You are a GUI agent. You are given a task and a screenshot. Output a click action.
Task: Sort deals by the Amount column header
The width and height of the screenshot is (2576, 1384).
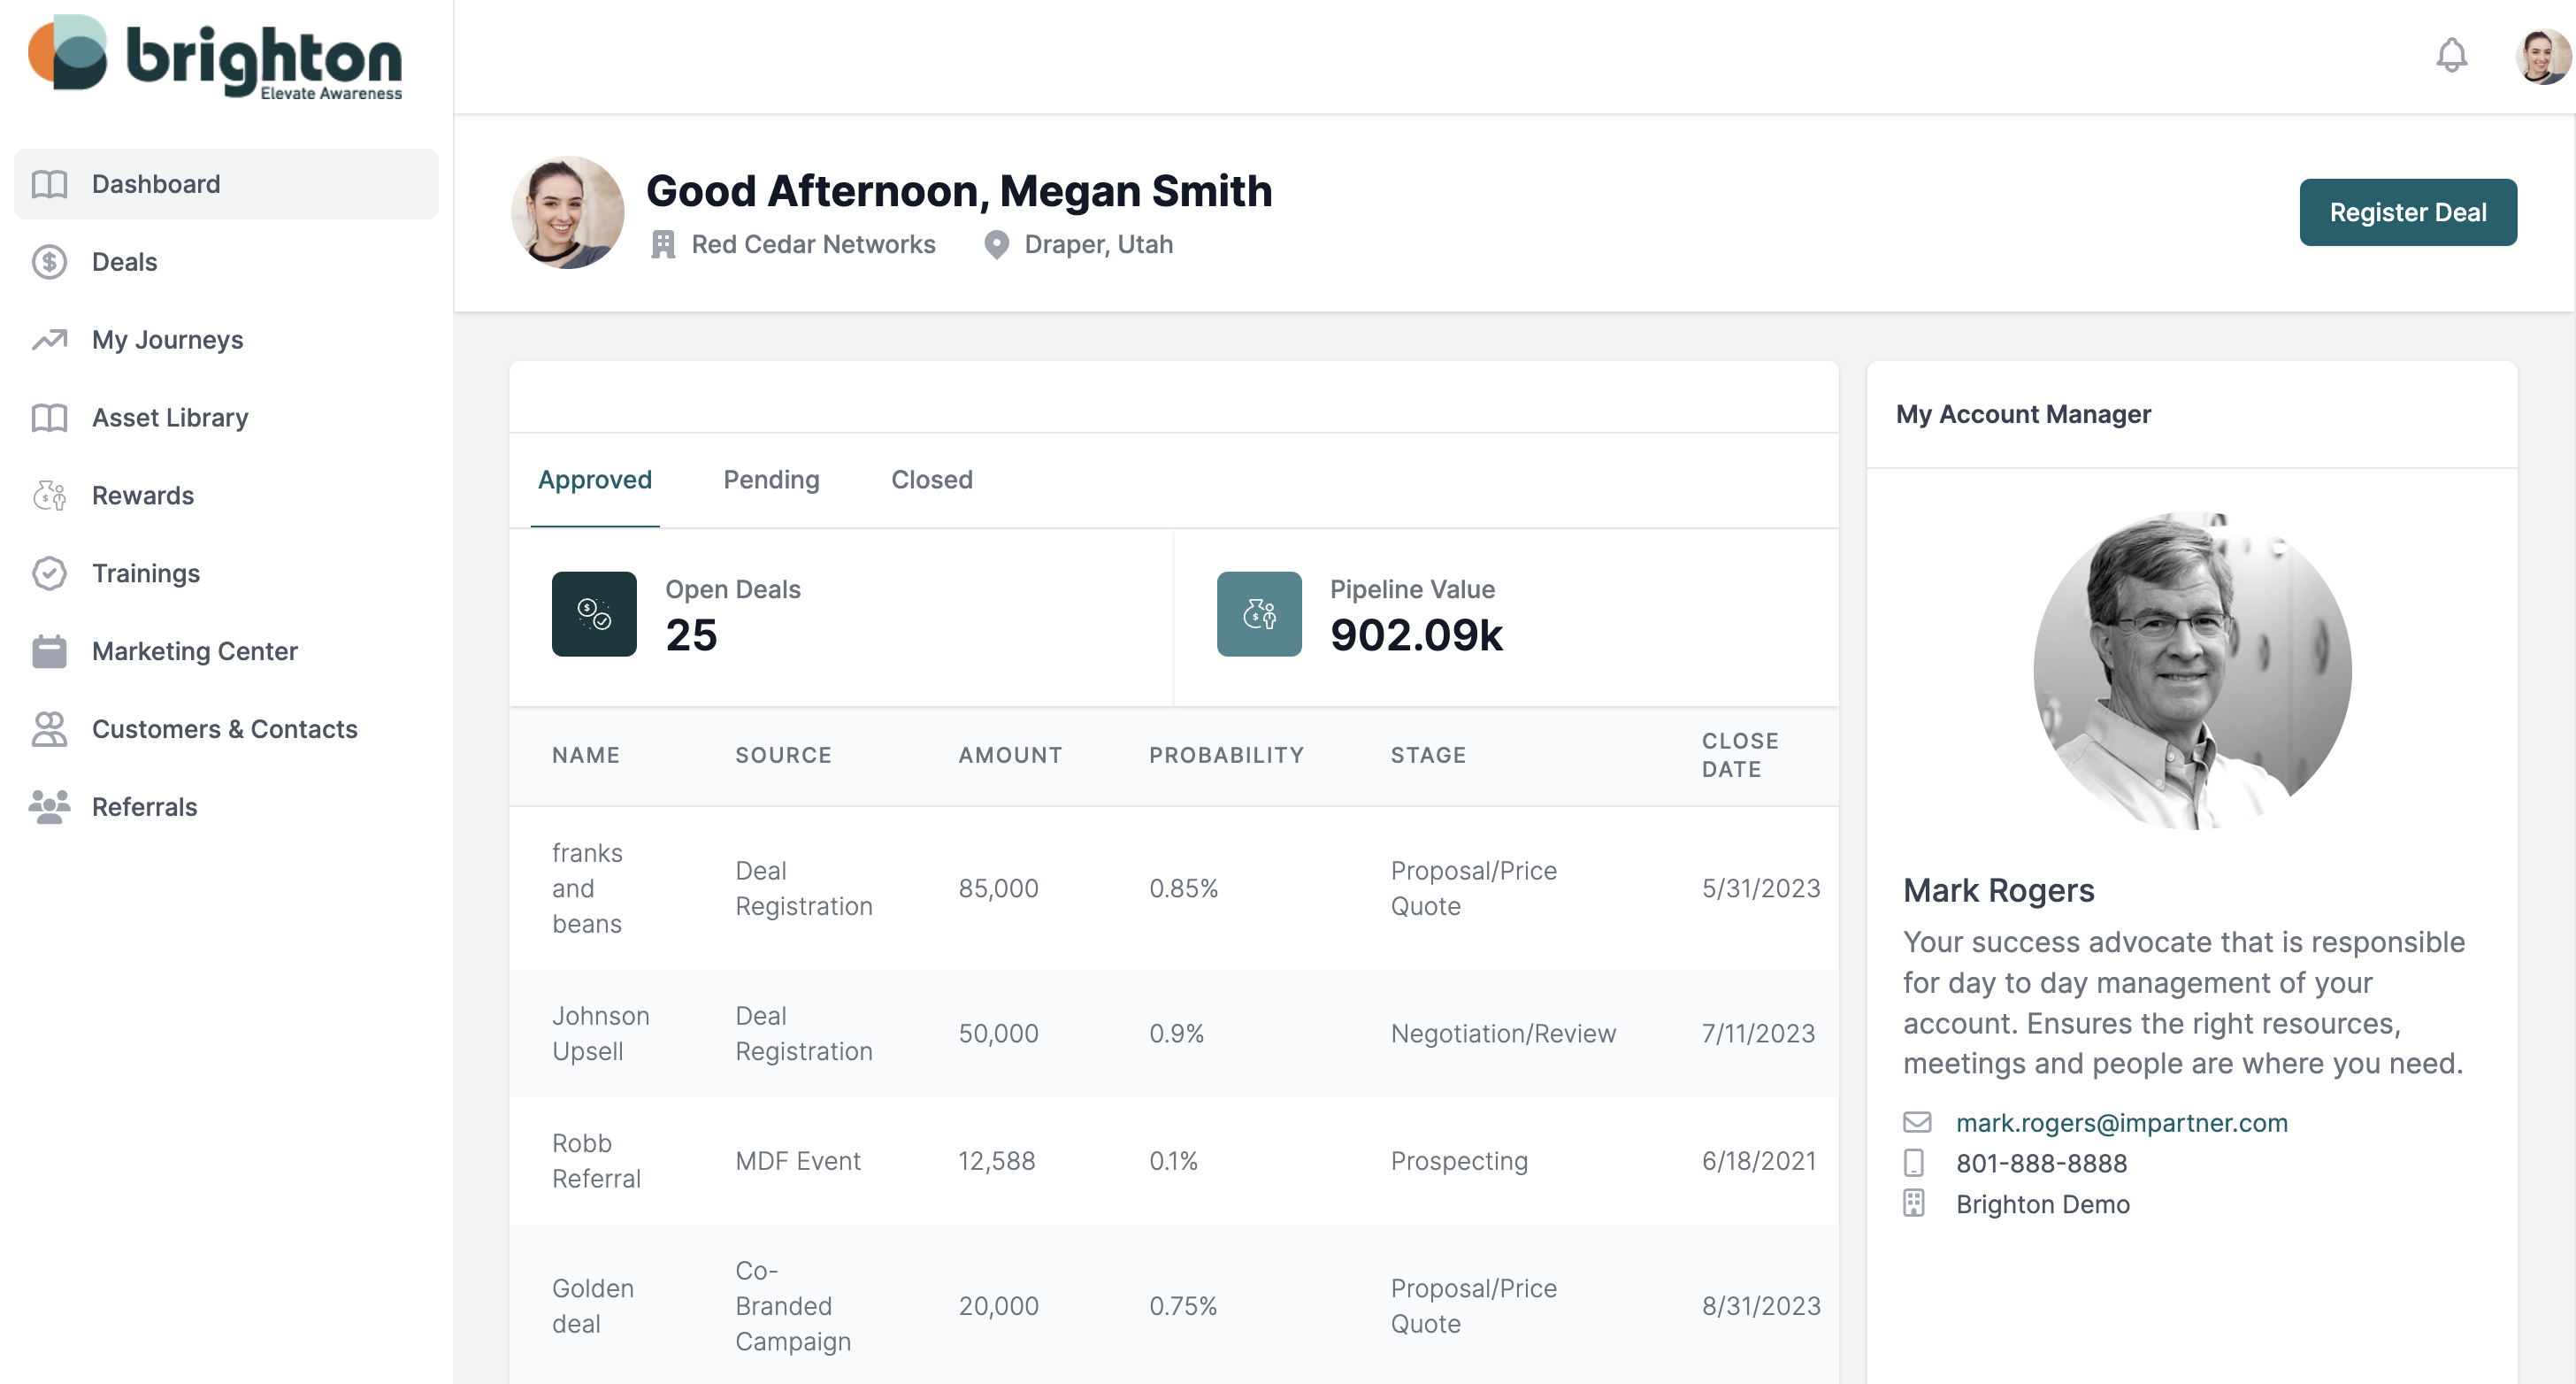(x=1010, y=755)
